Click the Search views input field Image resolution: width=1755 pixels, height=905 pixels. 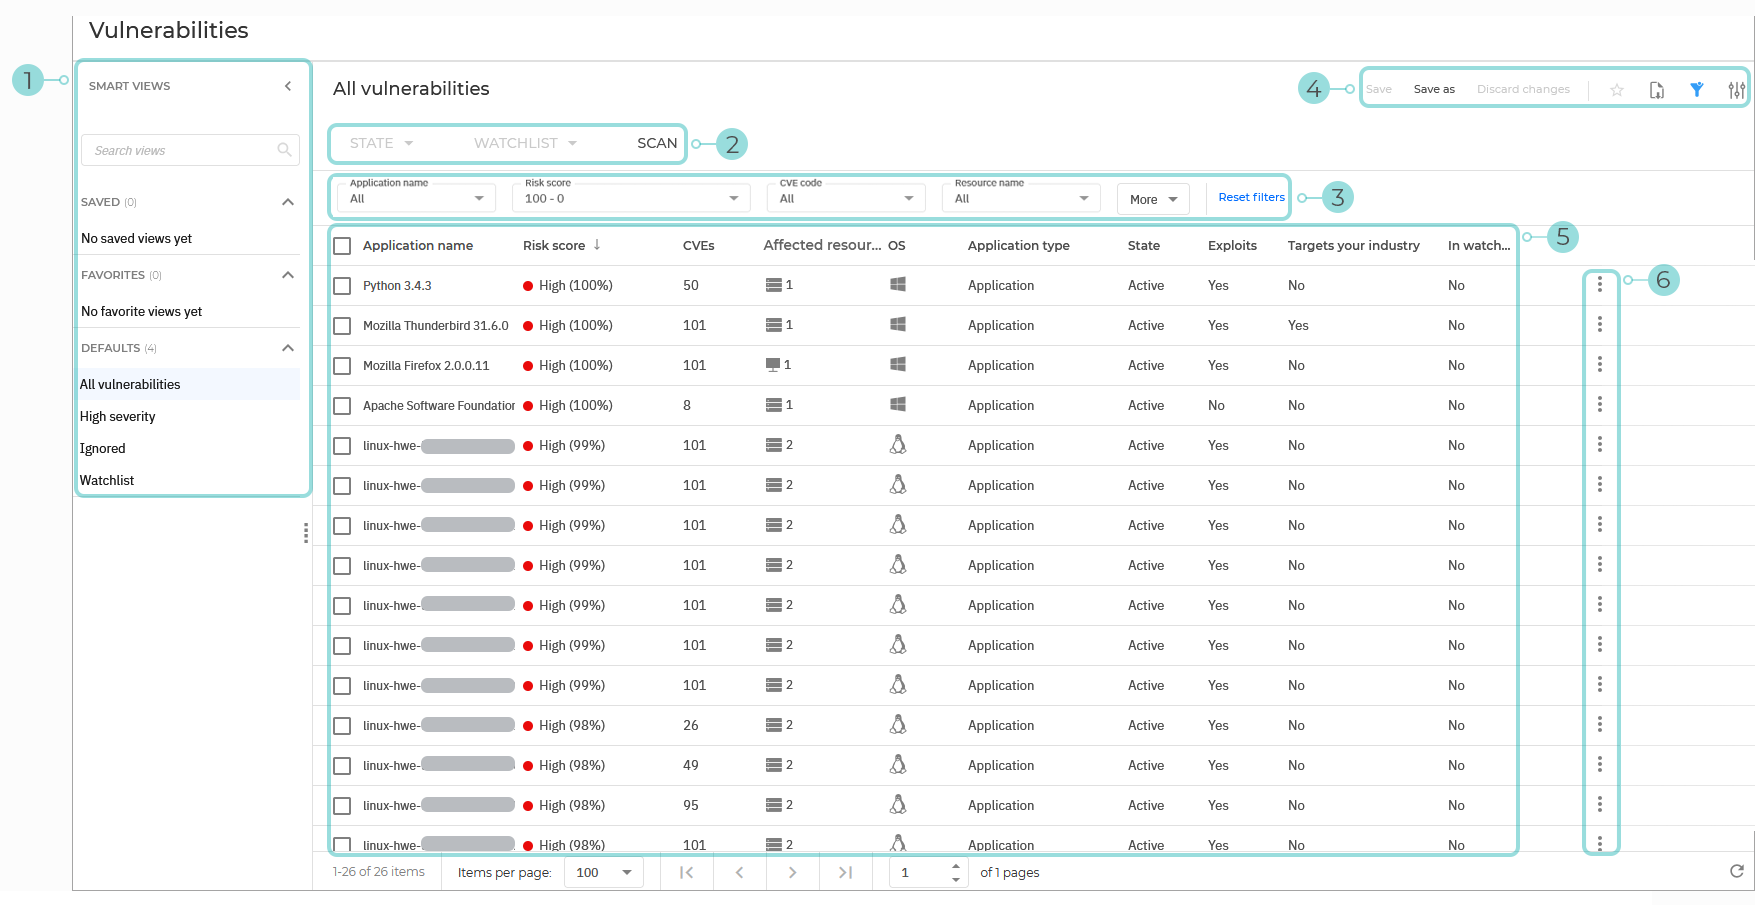click(x=182, y=151)
